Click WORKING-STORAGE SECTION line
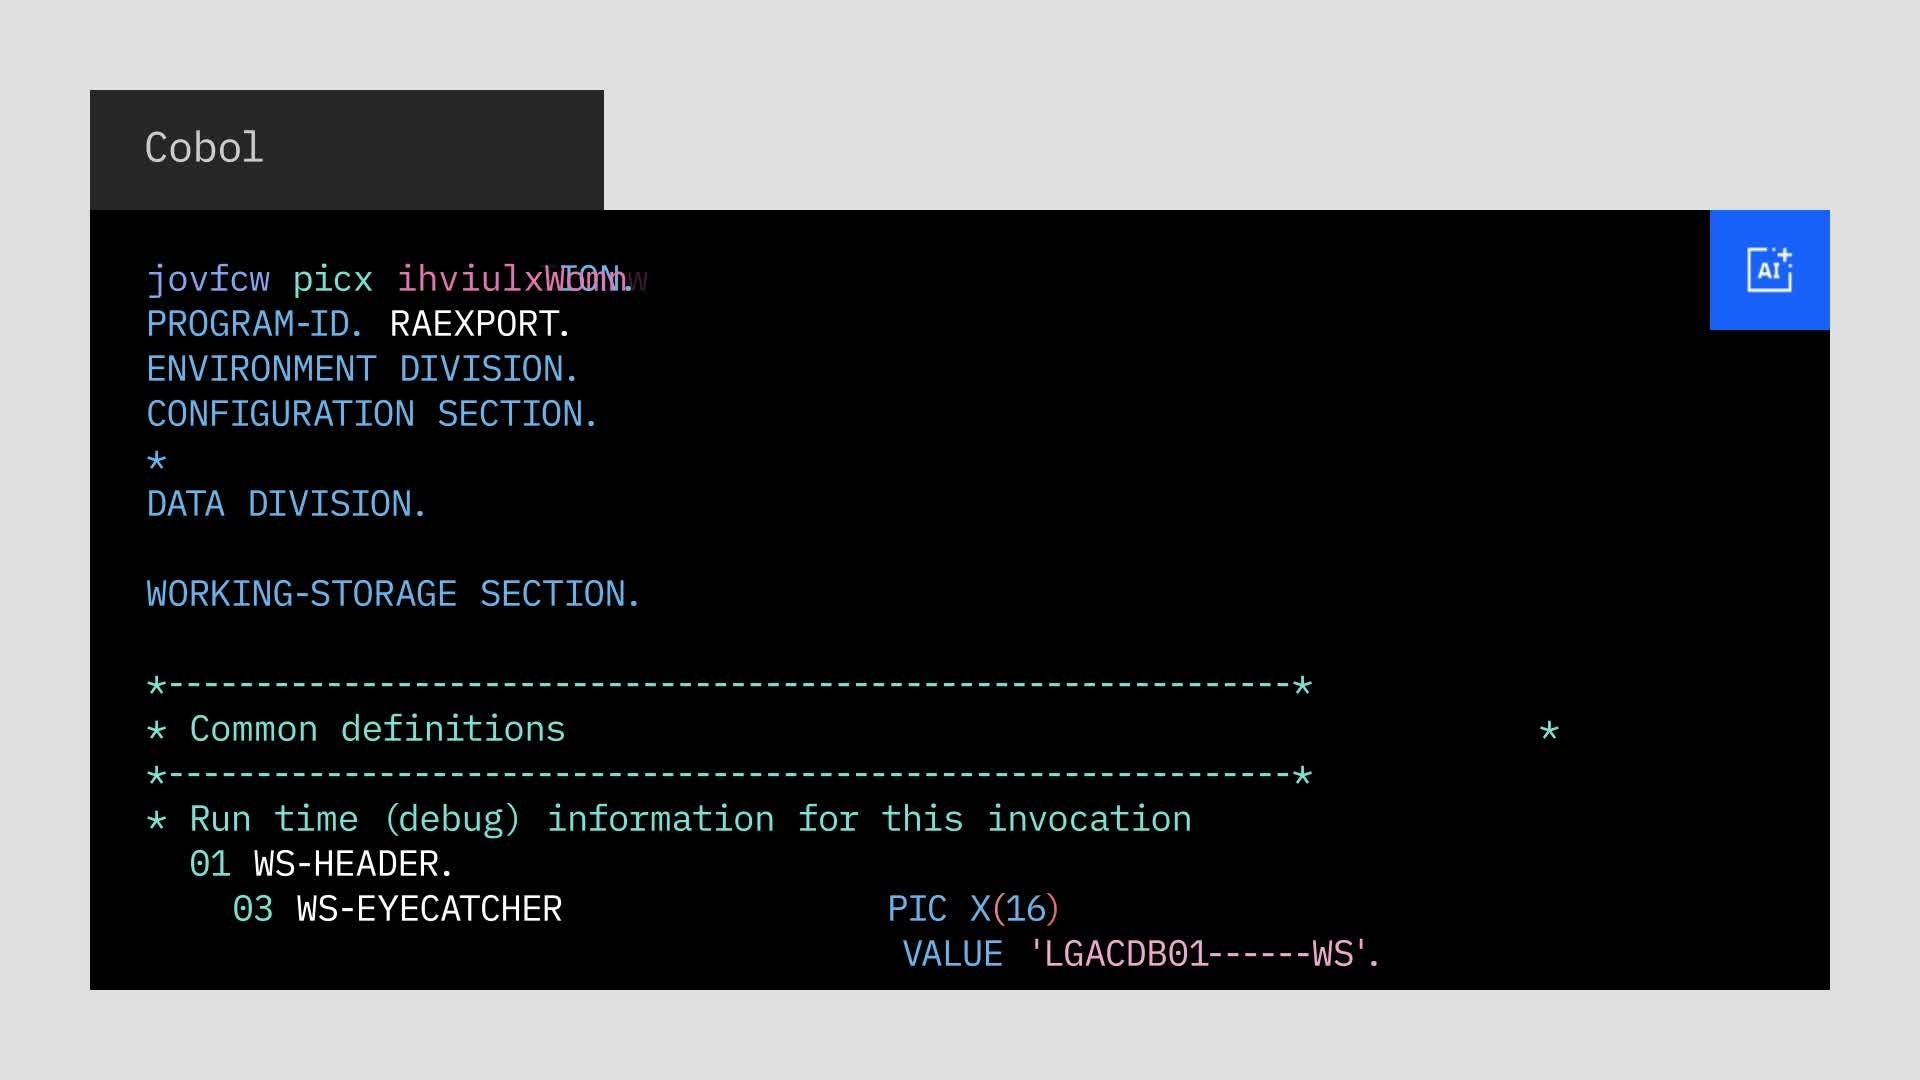1920x1080 pixels. [393, 594]
